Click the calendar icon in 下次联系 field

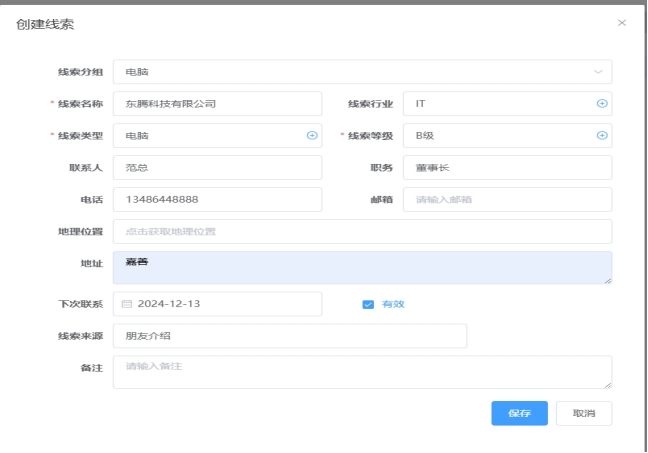127,304
